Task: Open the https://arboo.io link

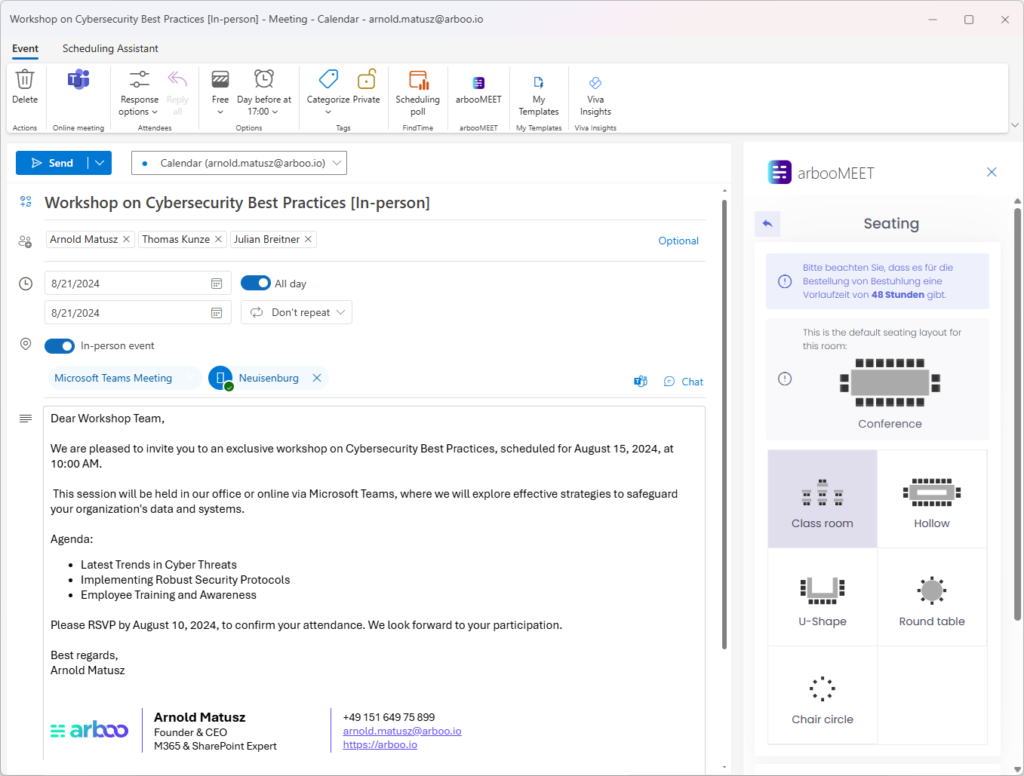Action: tap(380, 745)
